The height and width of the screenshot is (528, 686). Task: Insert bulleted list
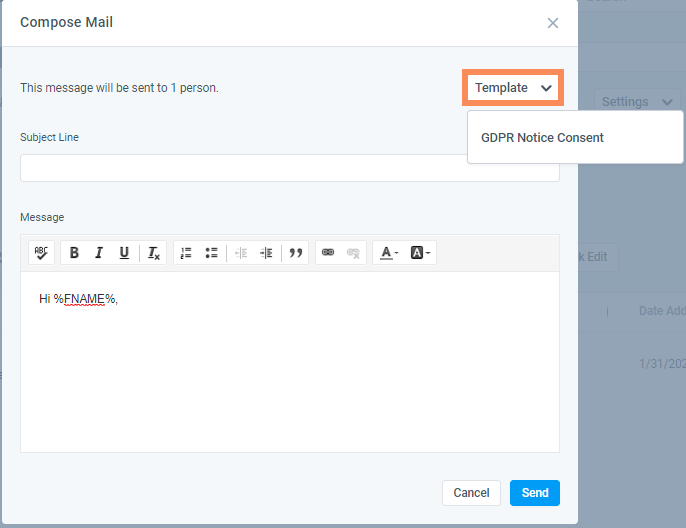tap(211, 253)
